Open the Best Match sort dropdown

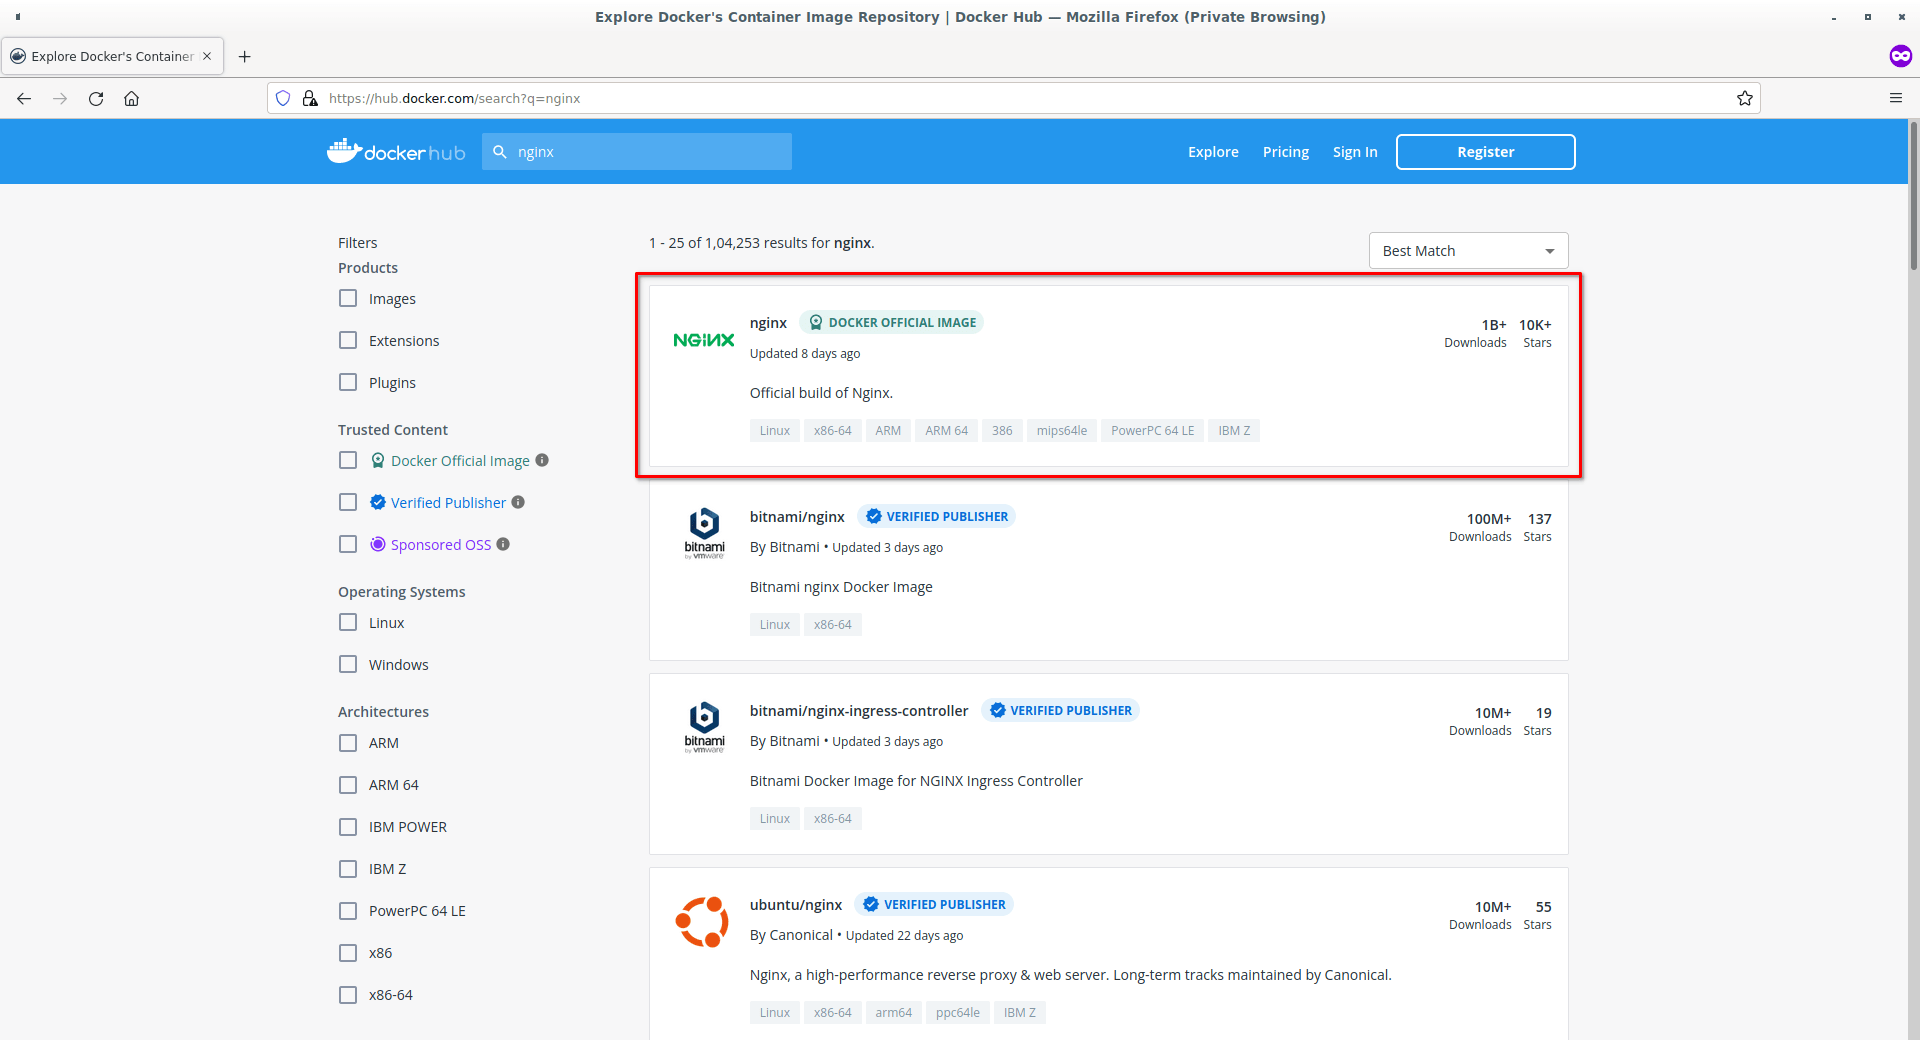(1467, 250)
